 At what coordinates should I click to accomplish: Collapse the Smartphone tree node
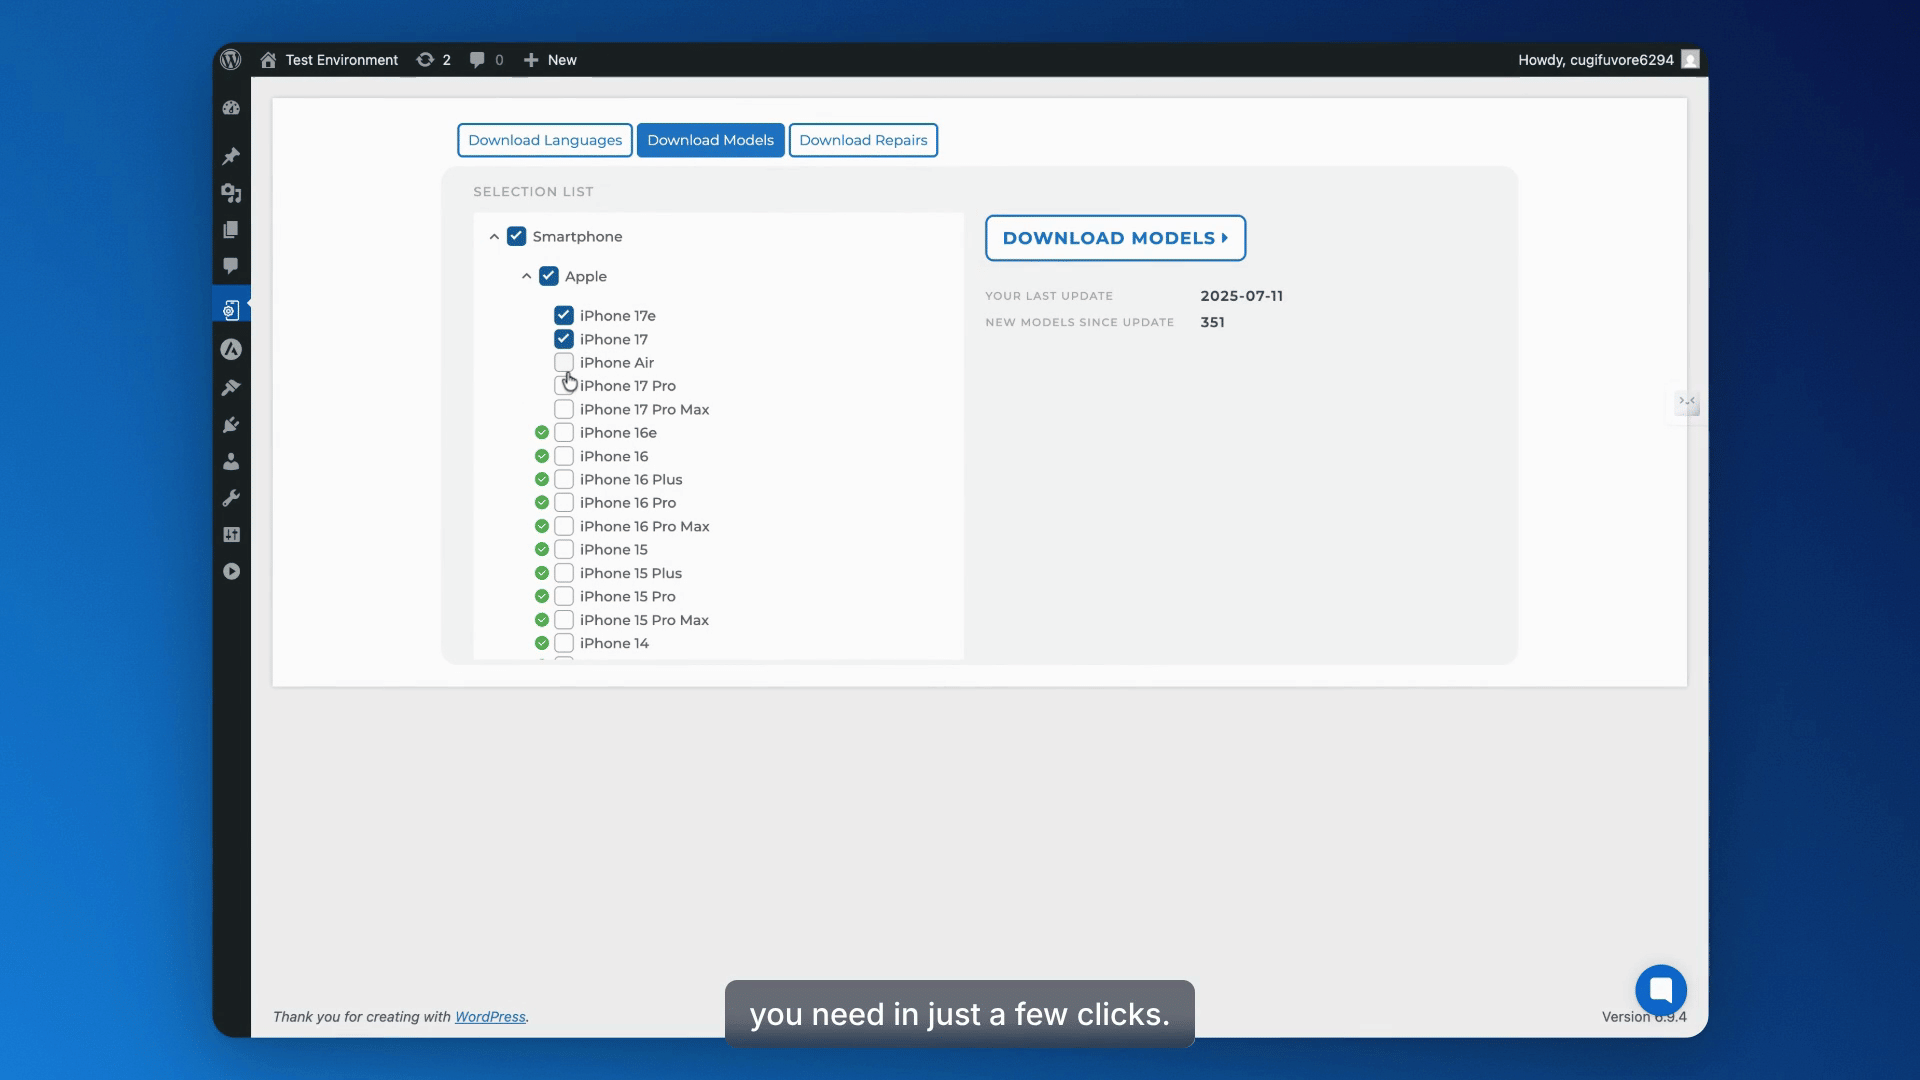(494, 237)
